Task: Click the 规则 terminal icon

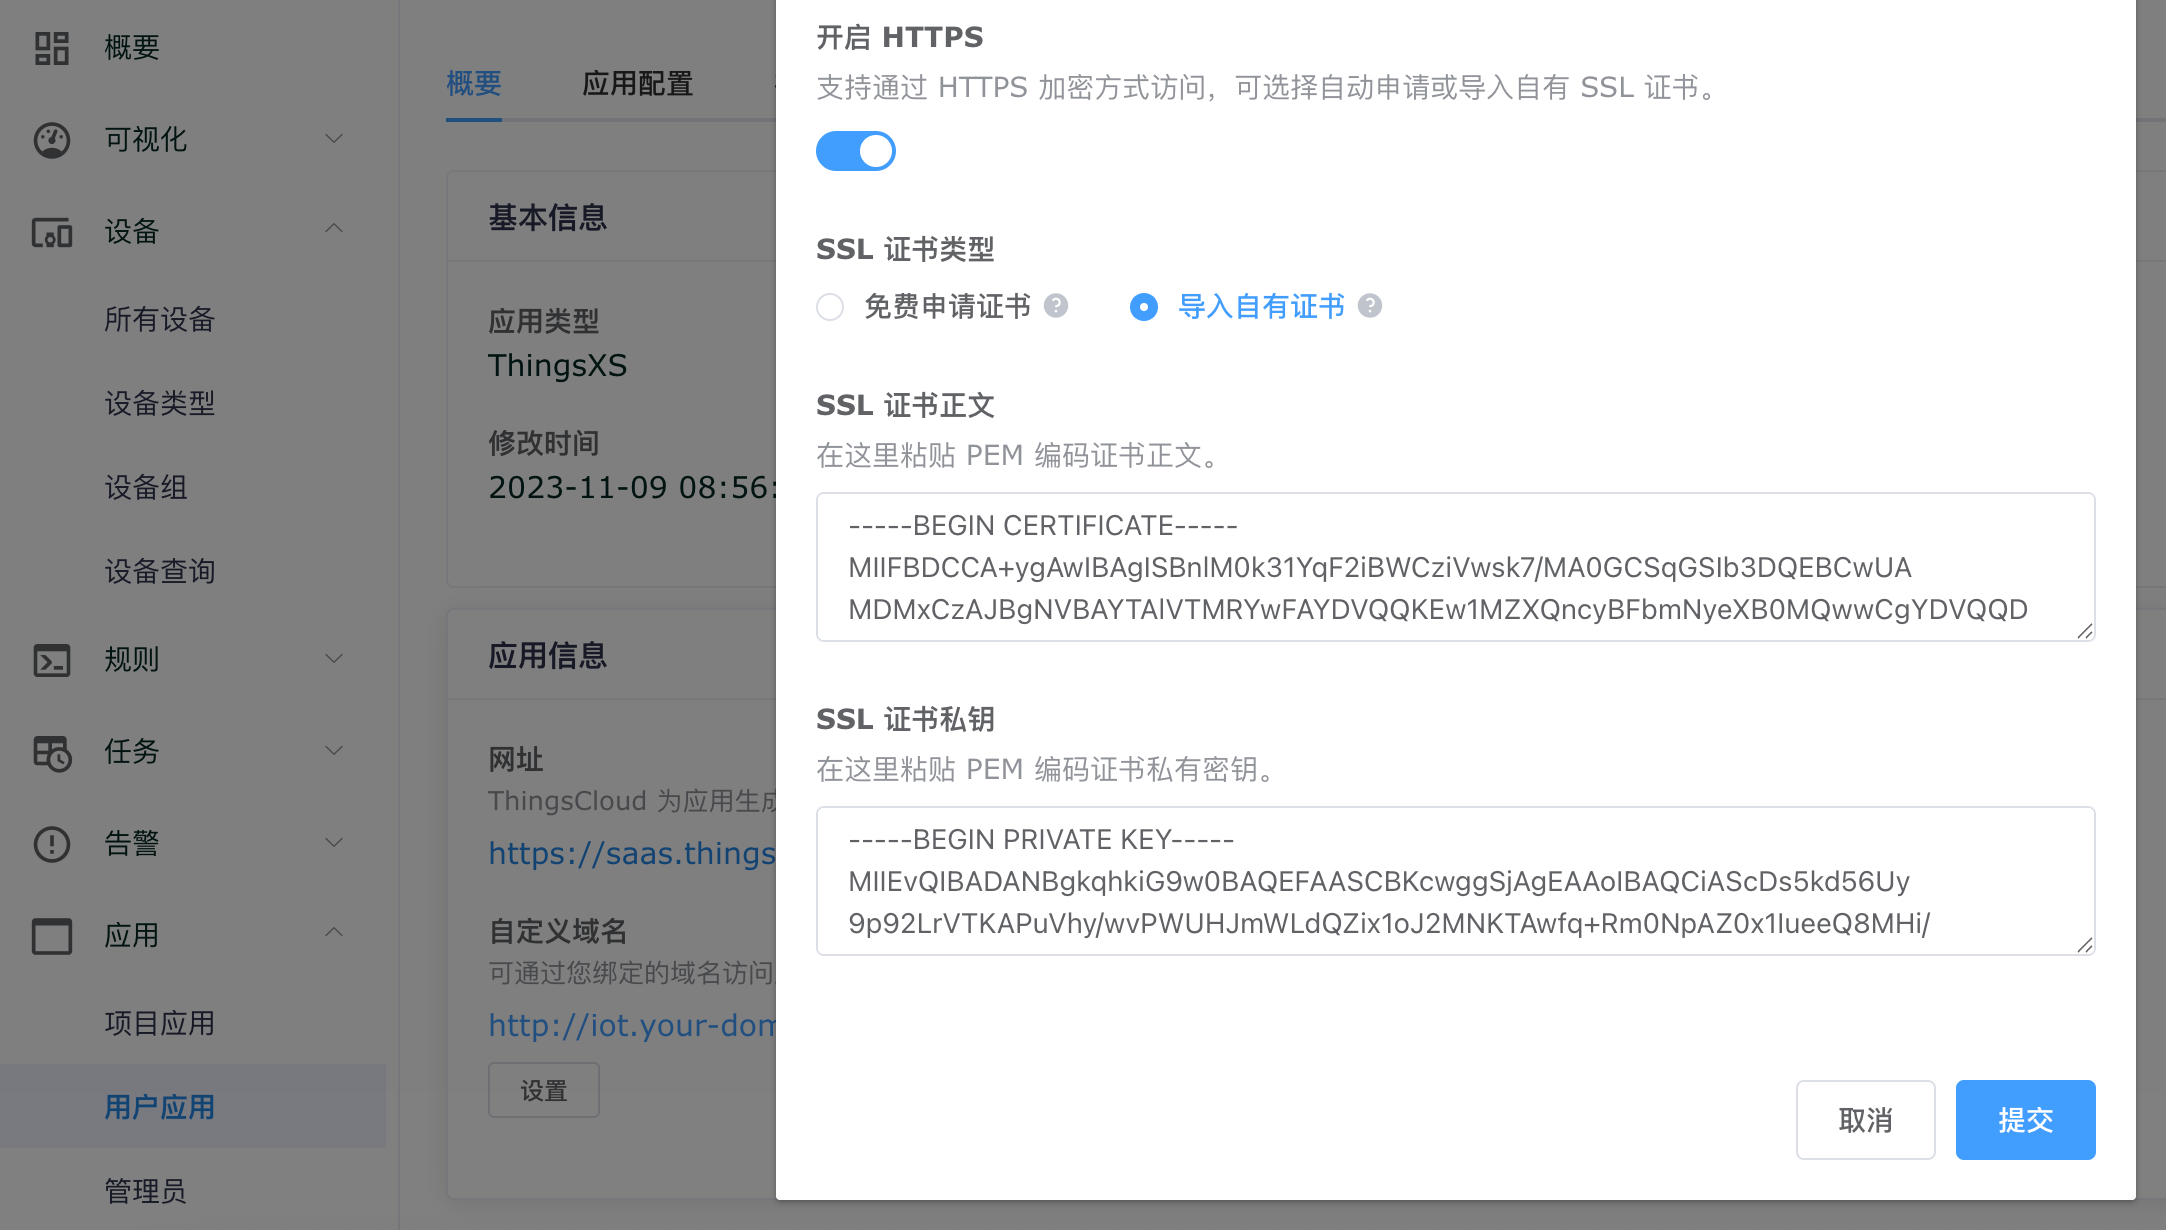Action: 52,660
